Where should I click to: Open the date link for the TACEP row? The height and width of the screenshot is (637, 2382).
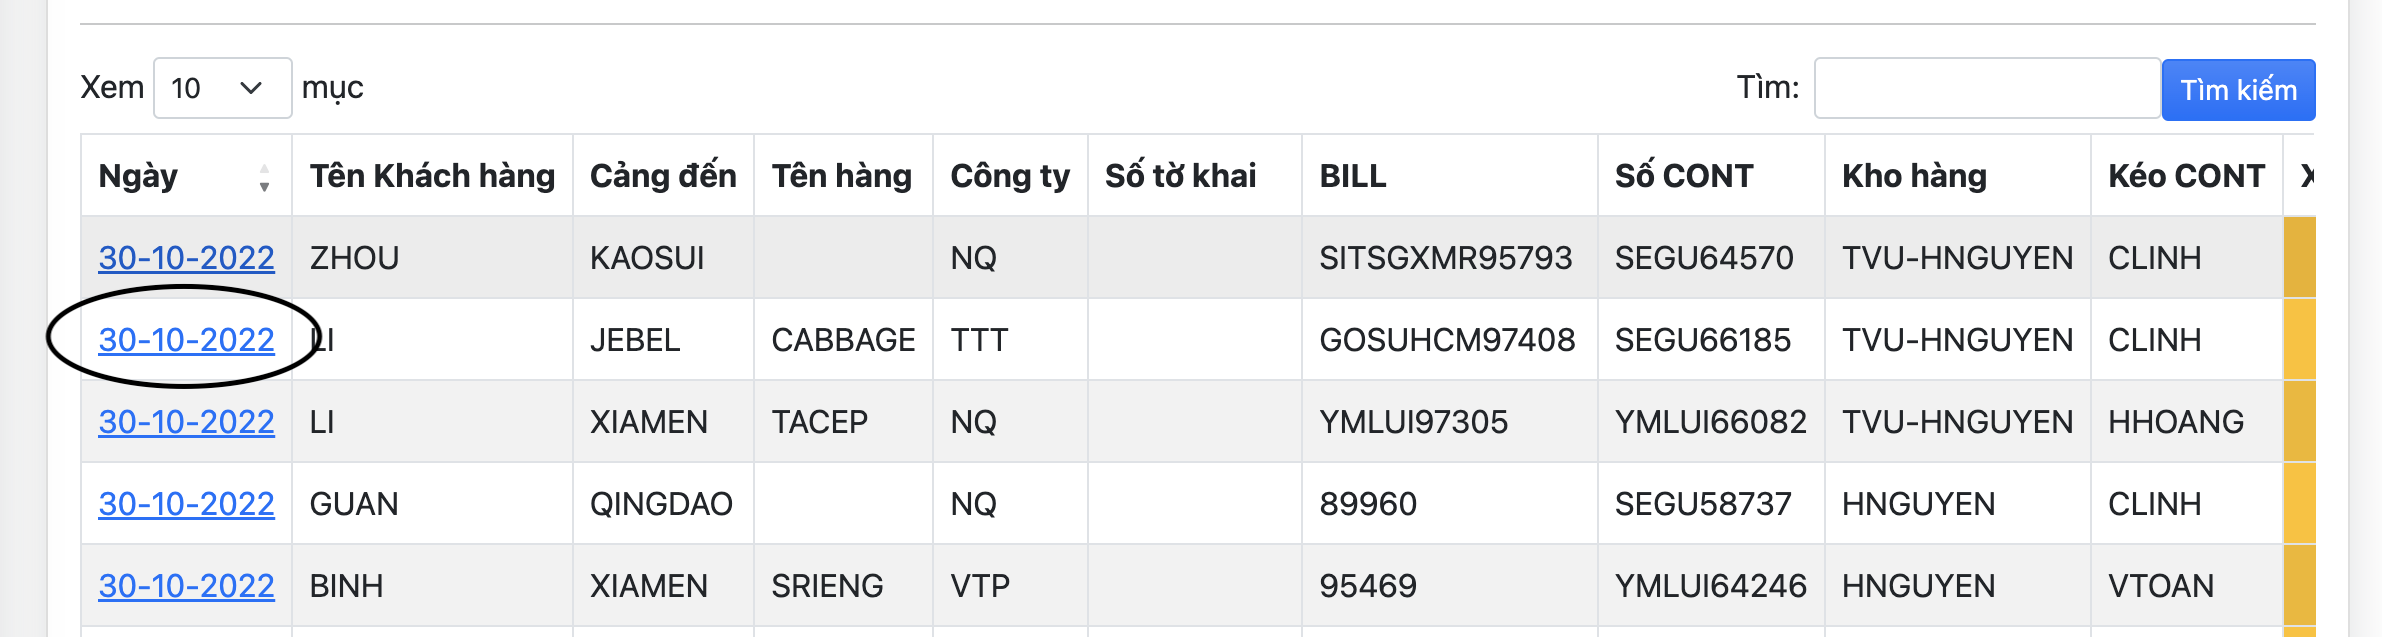pyautogui.click(x=186, y=422)
